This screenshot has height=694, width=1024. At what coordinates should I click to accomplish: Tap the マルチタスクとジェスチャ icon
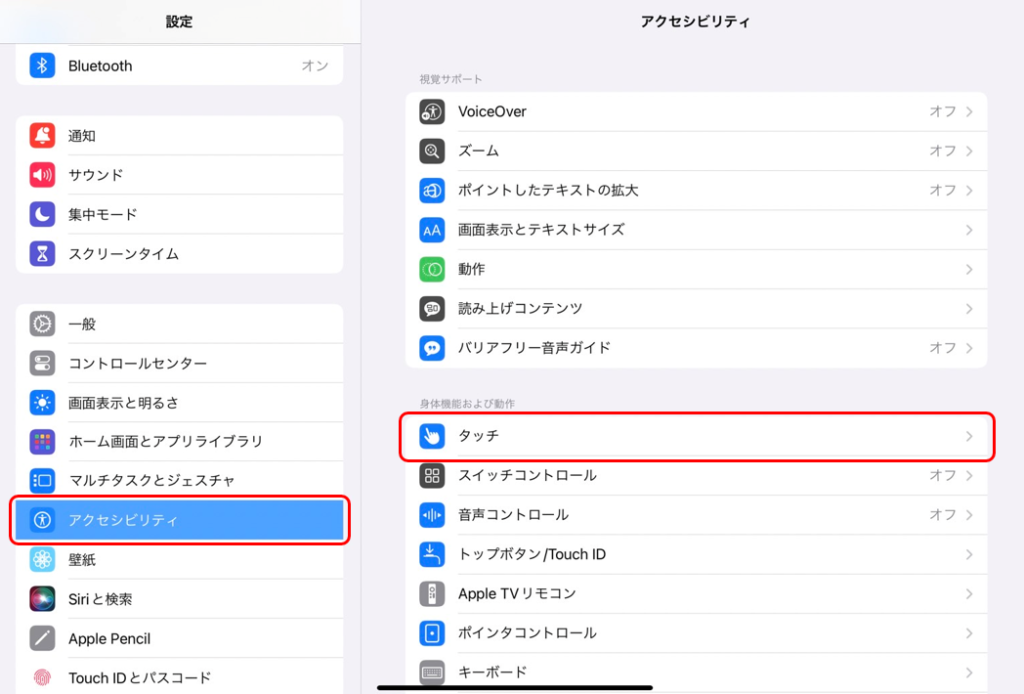pos(42,481)
